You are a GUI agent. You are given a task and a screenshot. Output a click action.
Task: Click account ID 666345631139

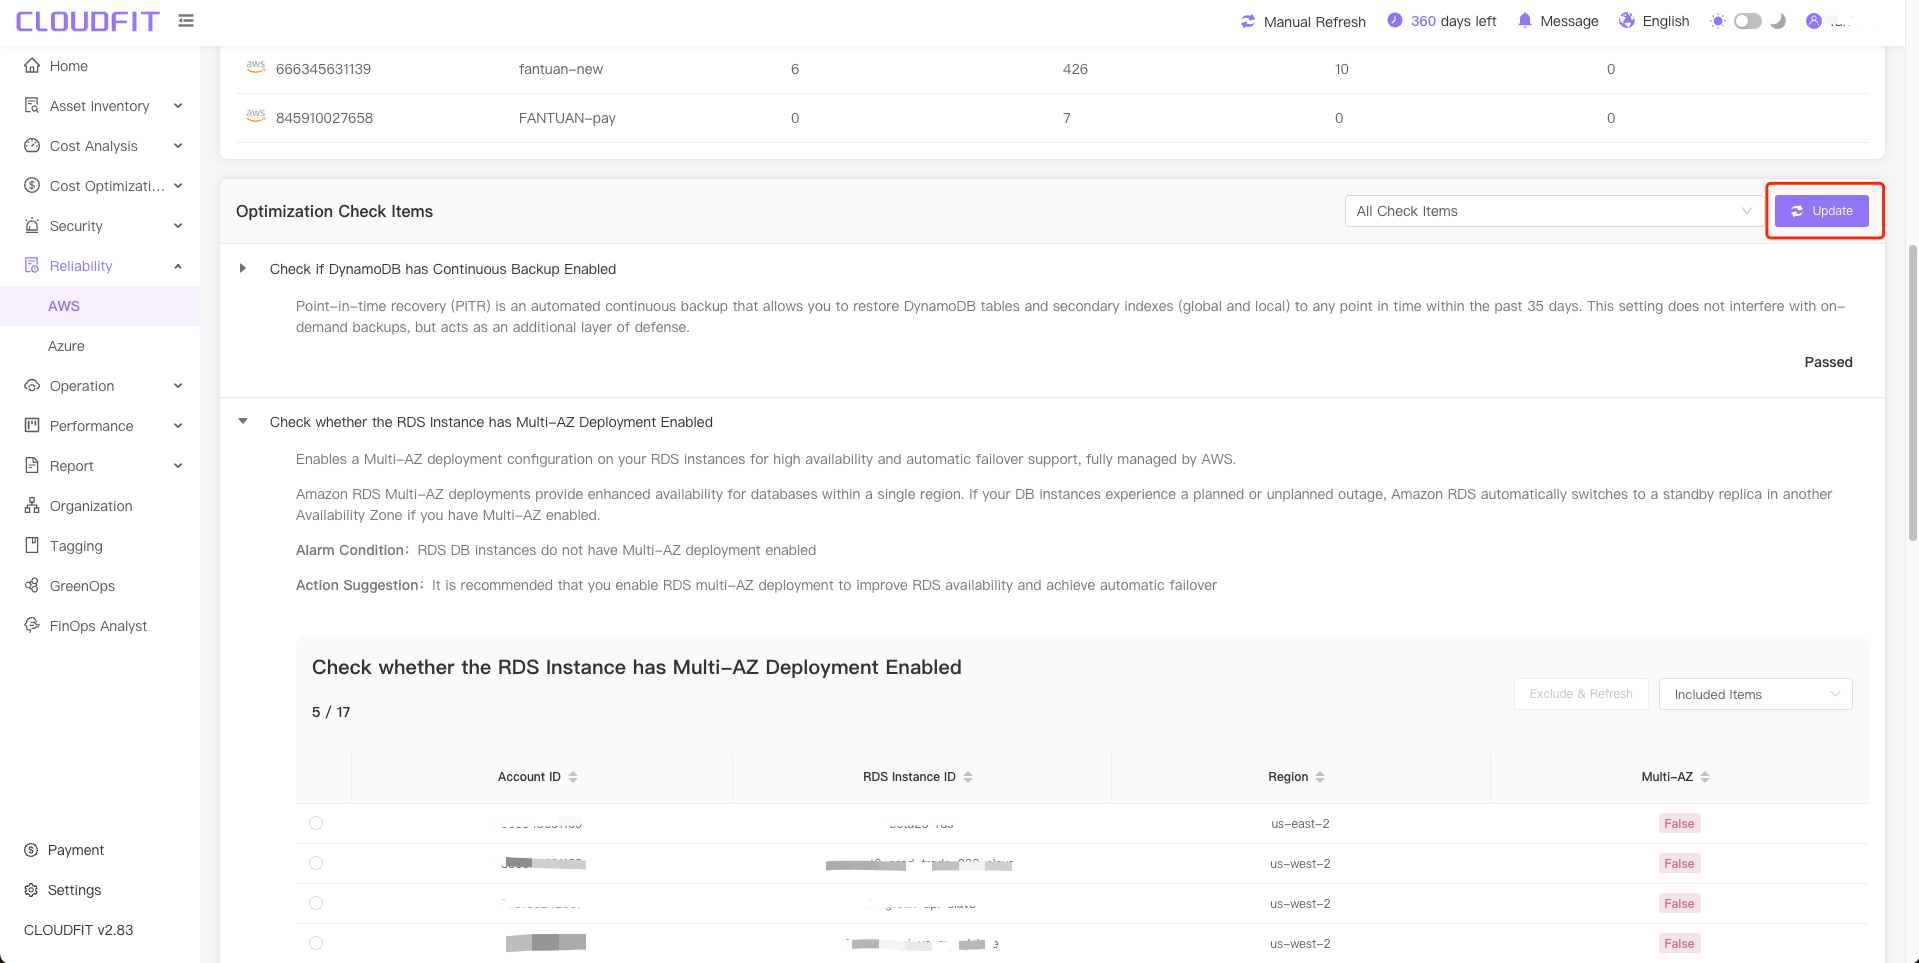point(323,69)
